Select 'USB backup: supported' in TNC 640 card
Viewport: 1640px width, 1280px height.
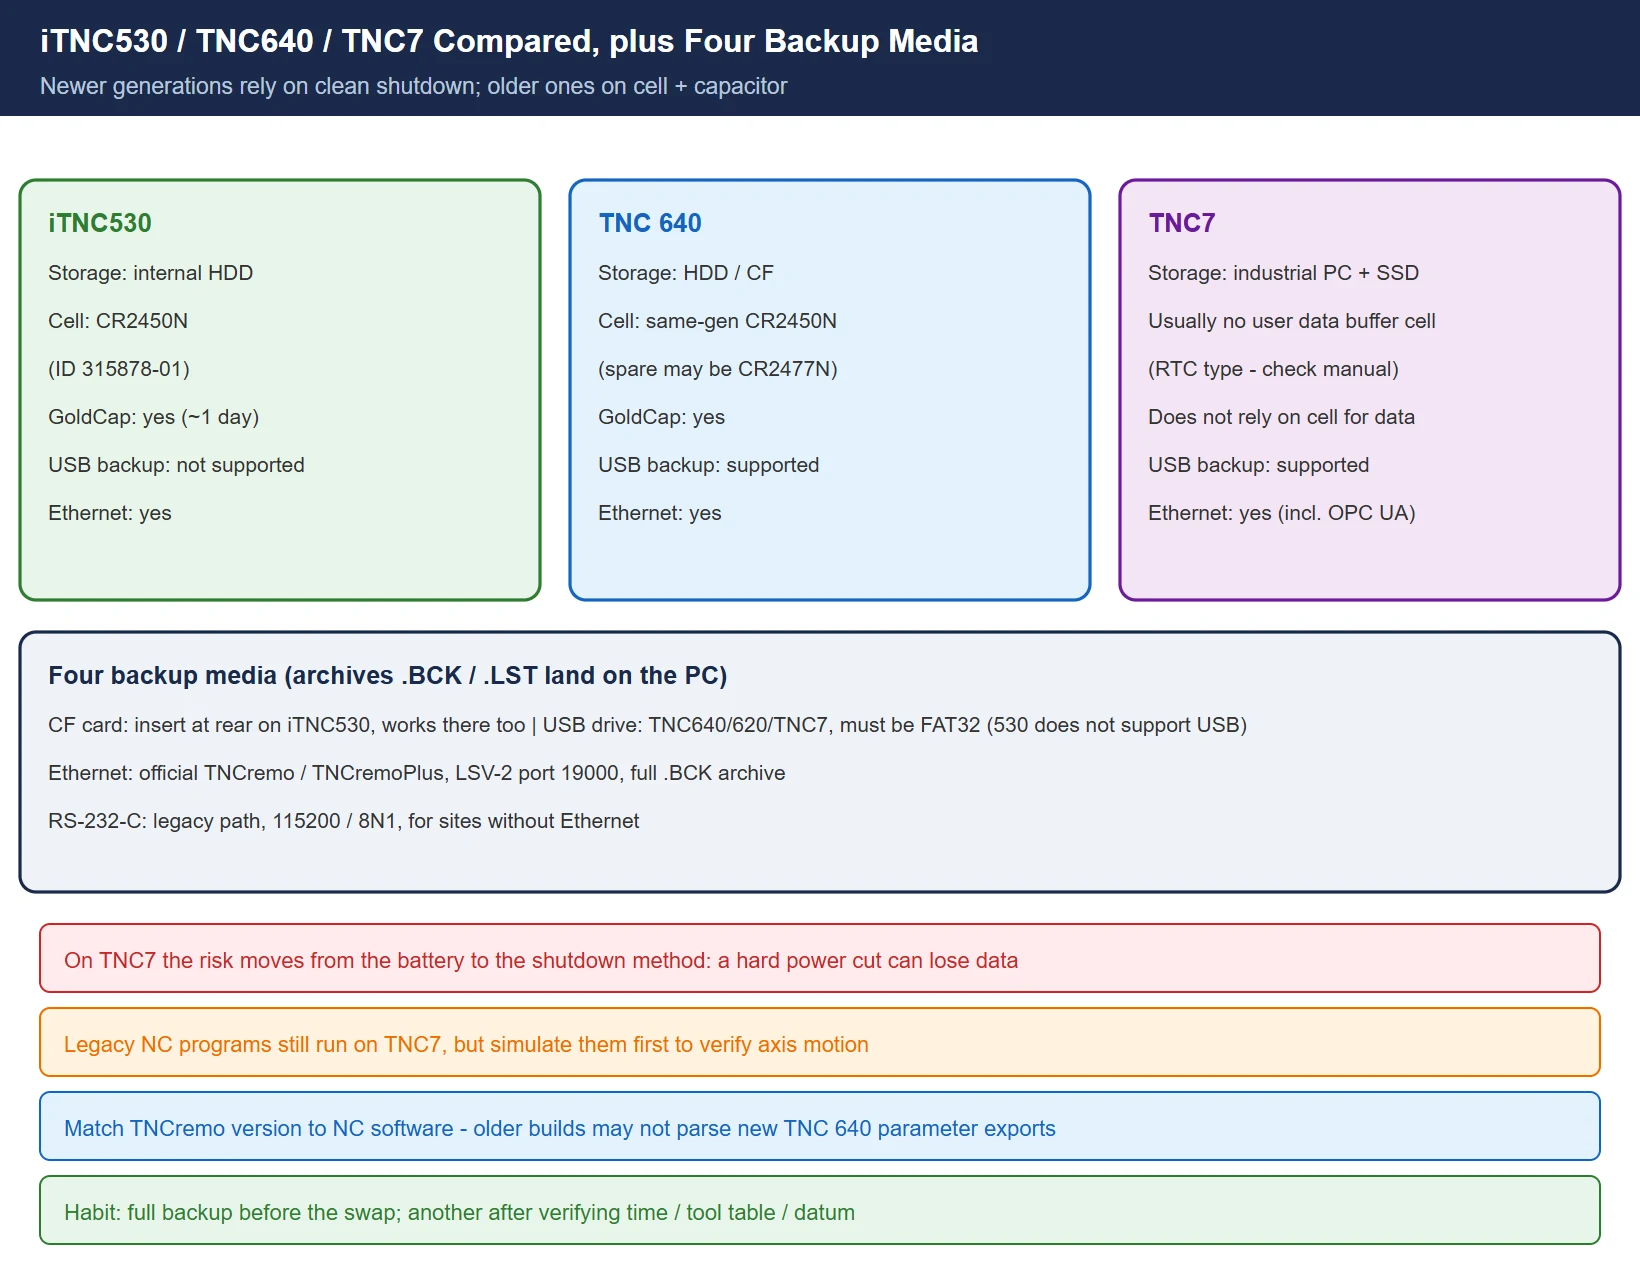709,465
